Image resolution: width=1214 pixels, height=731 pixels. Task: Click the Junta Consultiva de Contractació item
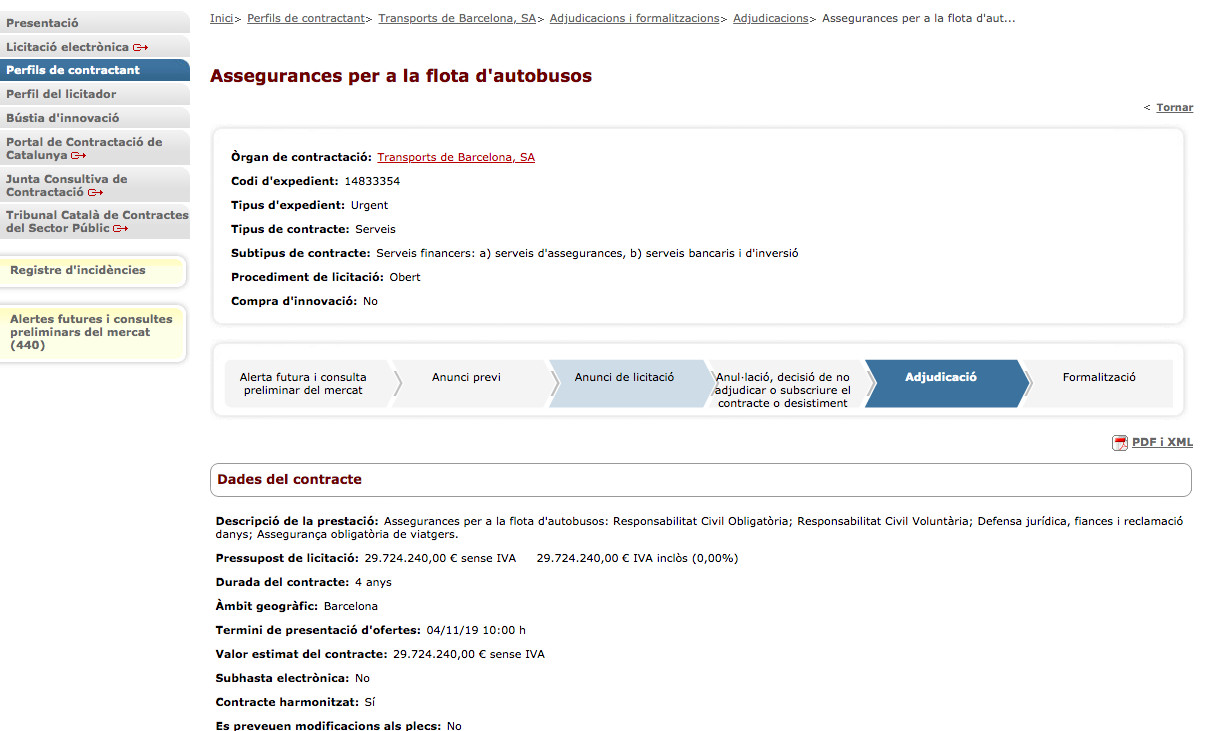tap(67, 186)
